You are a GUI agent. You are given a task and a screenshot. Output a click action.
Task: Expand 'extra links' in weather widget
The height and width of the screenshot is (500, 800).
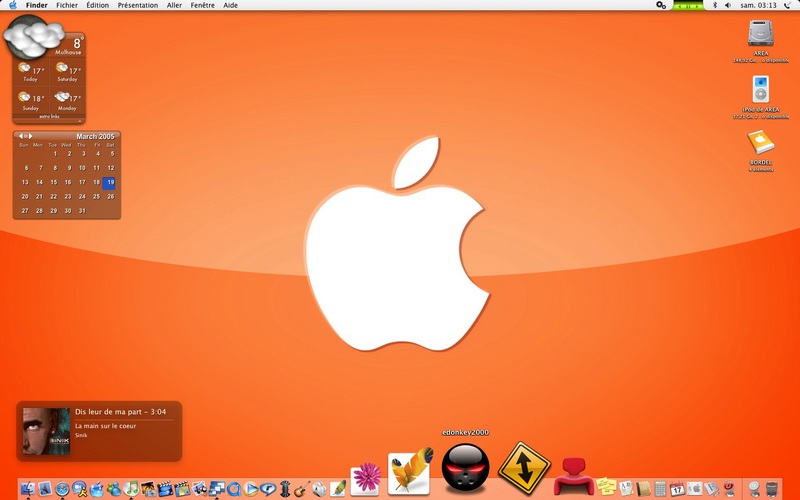click(x=49, y=117)
